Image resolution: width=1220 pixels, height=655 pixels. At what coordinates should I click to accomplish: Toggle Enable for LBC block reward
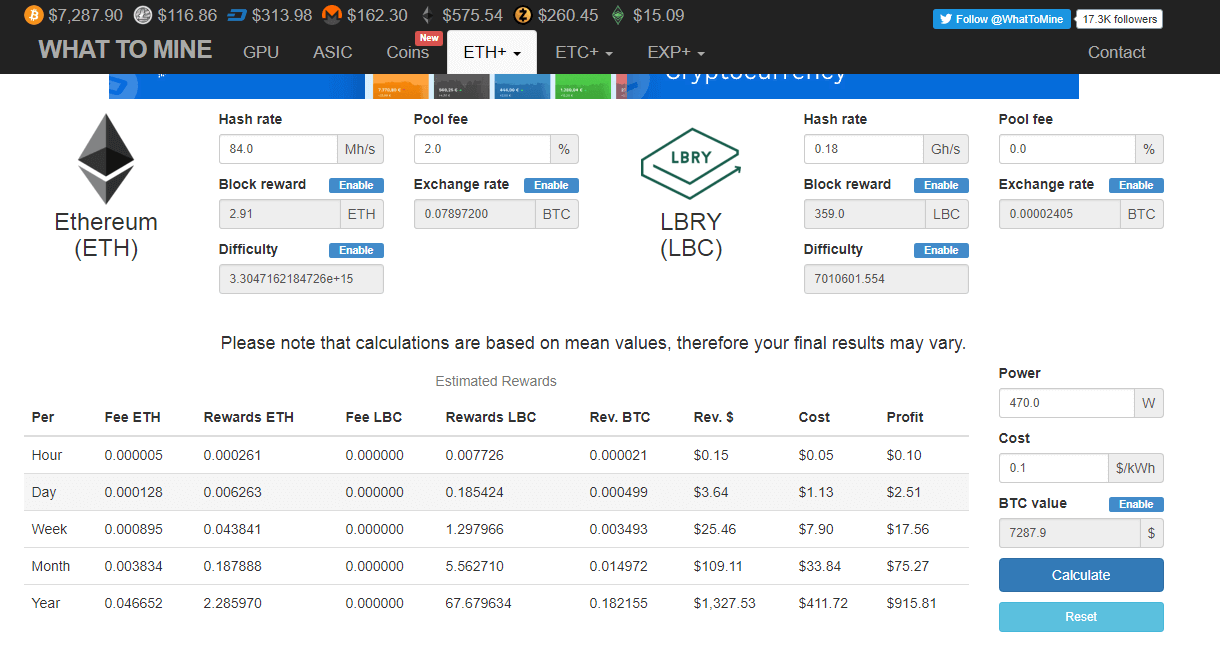[941, 185]
